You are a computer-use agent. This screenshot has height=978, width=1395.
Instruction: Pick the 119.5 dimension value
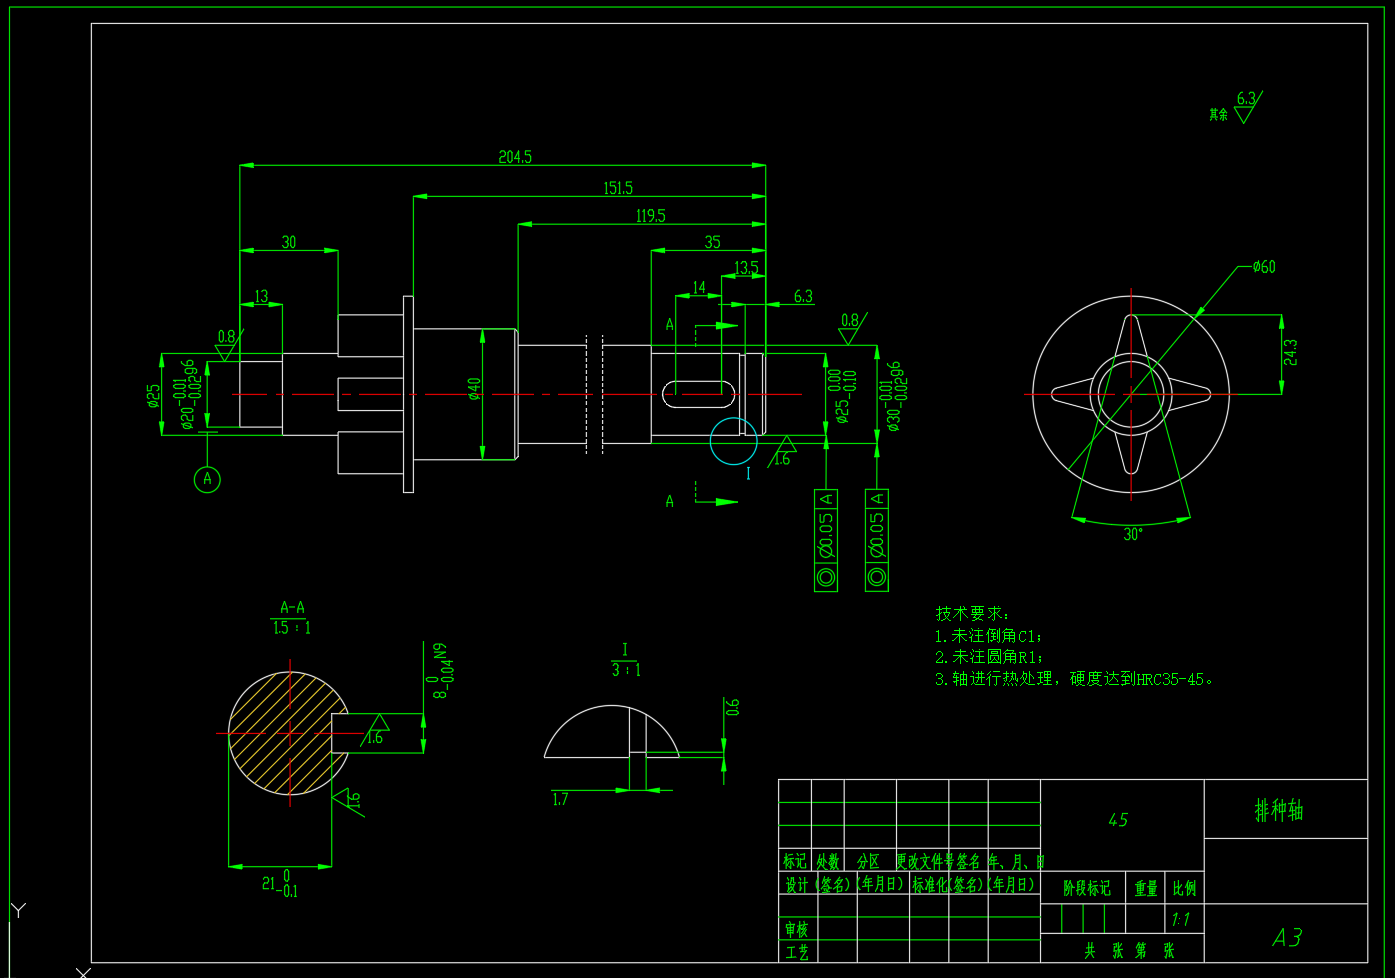pos(650,216)
